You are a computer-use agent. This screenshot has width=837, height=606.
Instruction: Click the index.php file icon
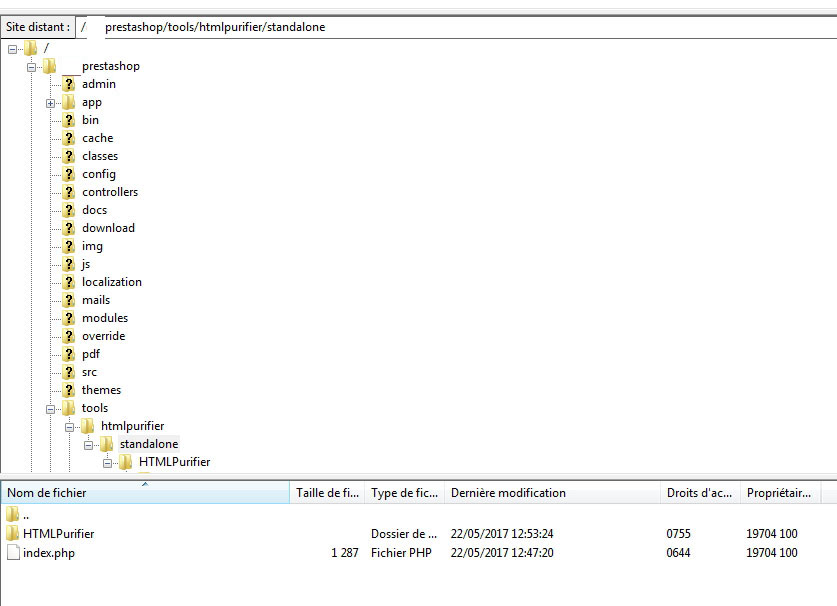click(13, 552)
